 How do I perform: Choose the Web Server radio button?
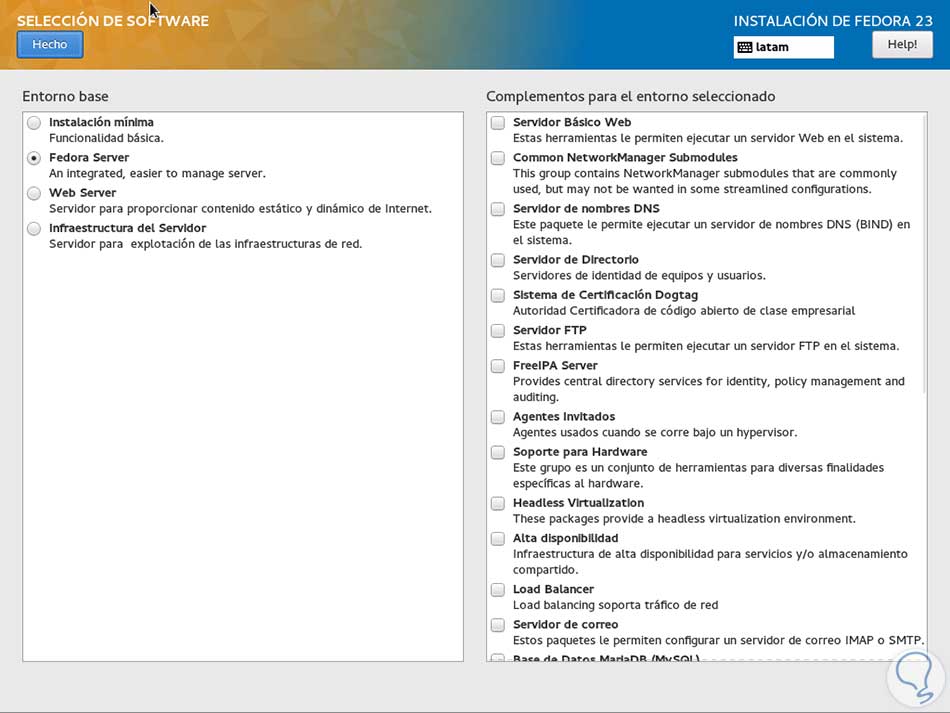tap(34, 193)
